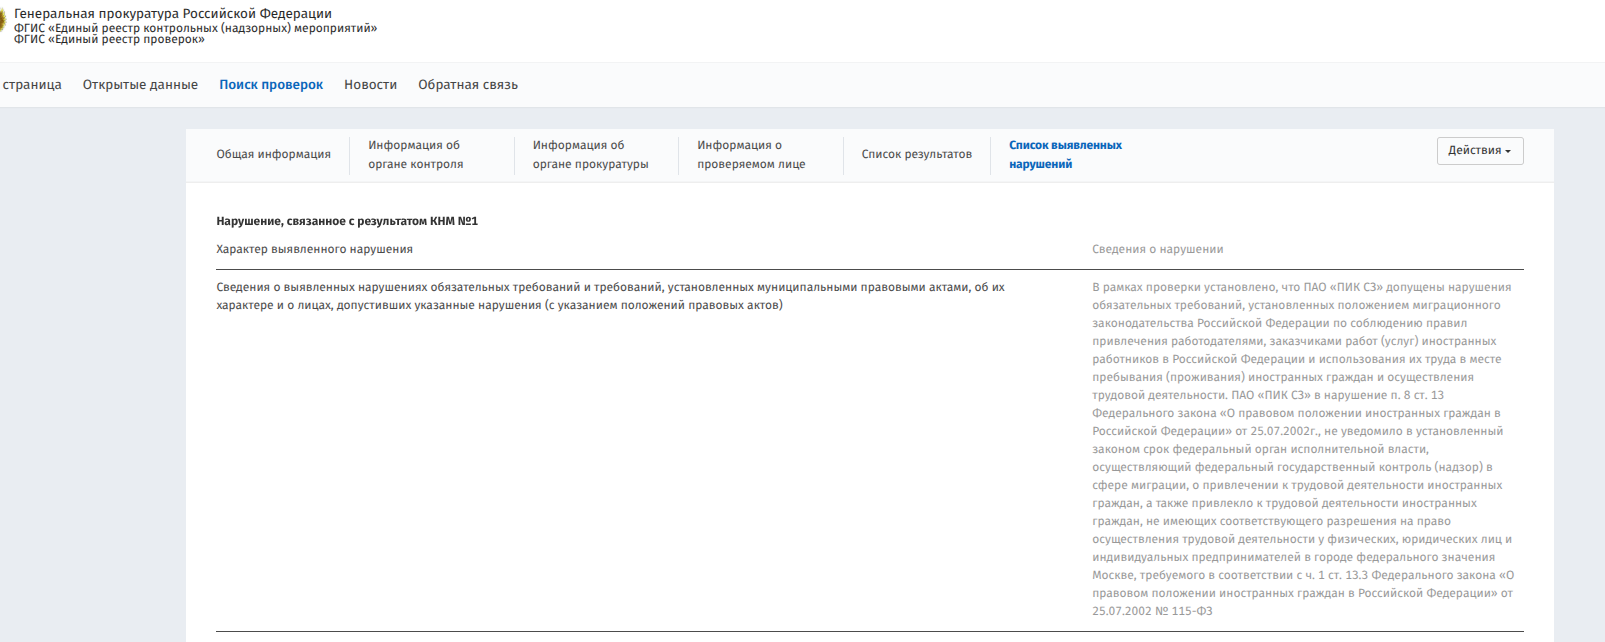Viewport: 1605px width, 642px height.
Task: Open the Информация об органе контроля tab
Action: pos(415,155)
